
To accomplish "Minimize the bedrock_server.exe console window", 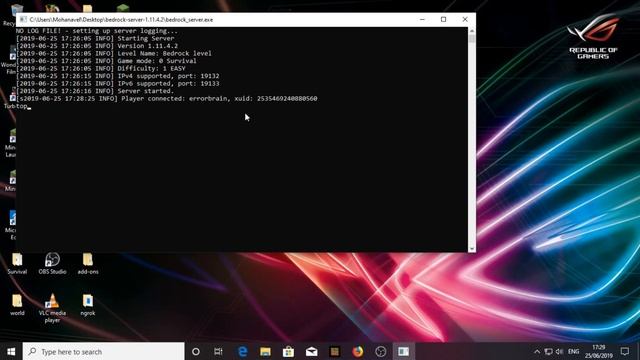I will tap(422, 19).
